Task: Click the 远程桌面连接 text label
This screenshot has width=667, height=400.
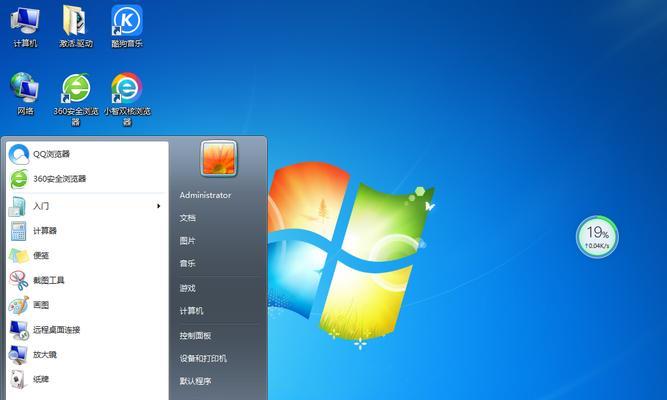Action: [57, 330]
